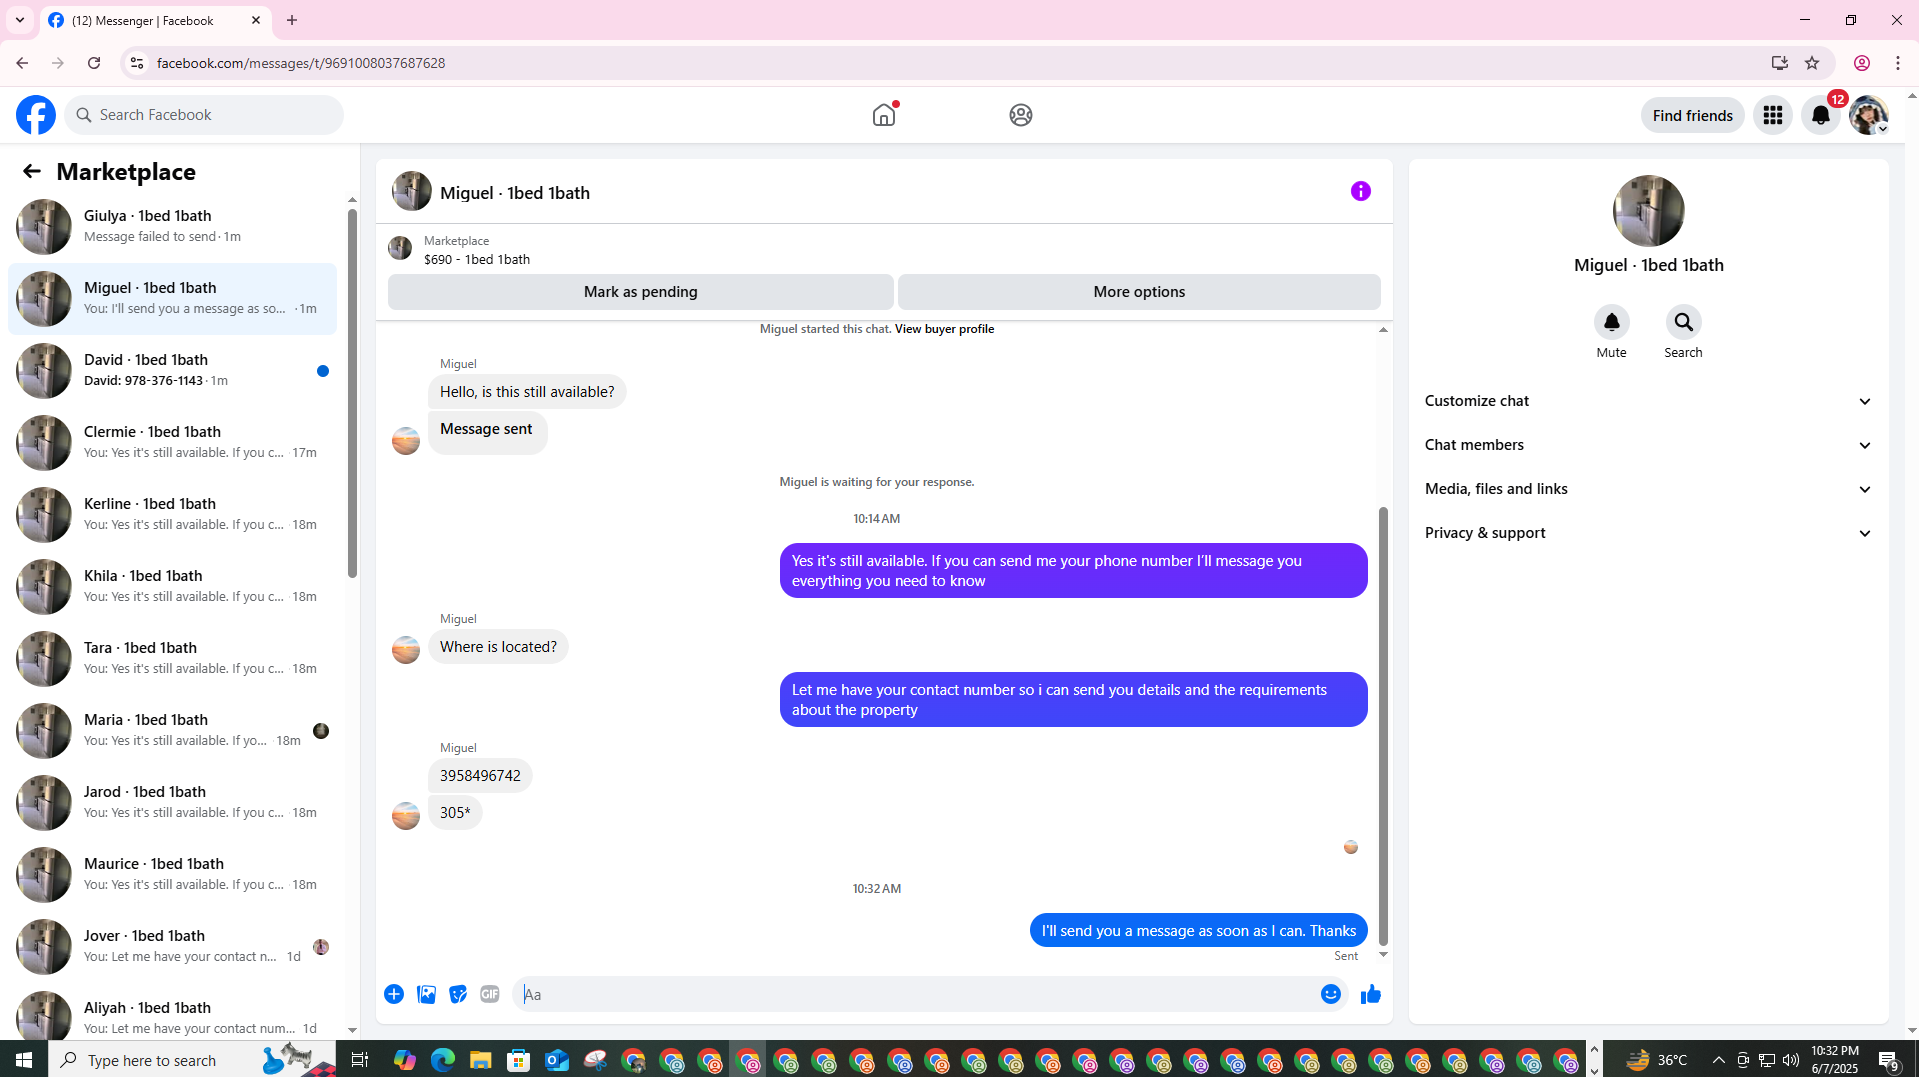The width and height of the screenshot is (1919, 1077).
Task: Open more actions plus icon in composer
Action: click(x=394, y=994)
